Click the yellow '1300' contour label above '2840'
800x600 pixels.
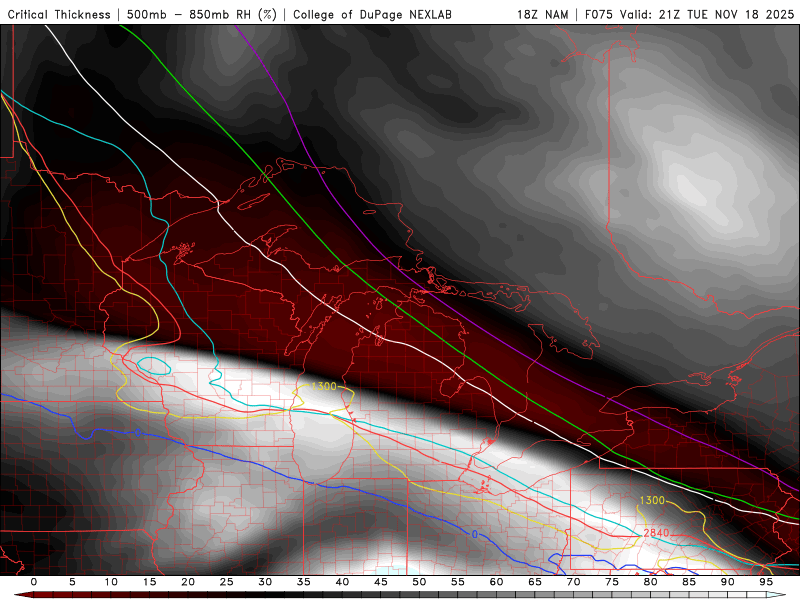pos(652,500)
